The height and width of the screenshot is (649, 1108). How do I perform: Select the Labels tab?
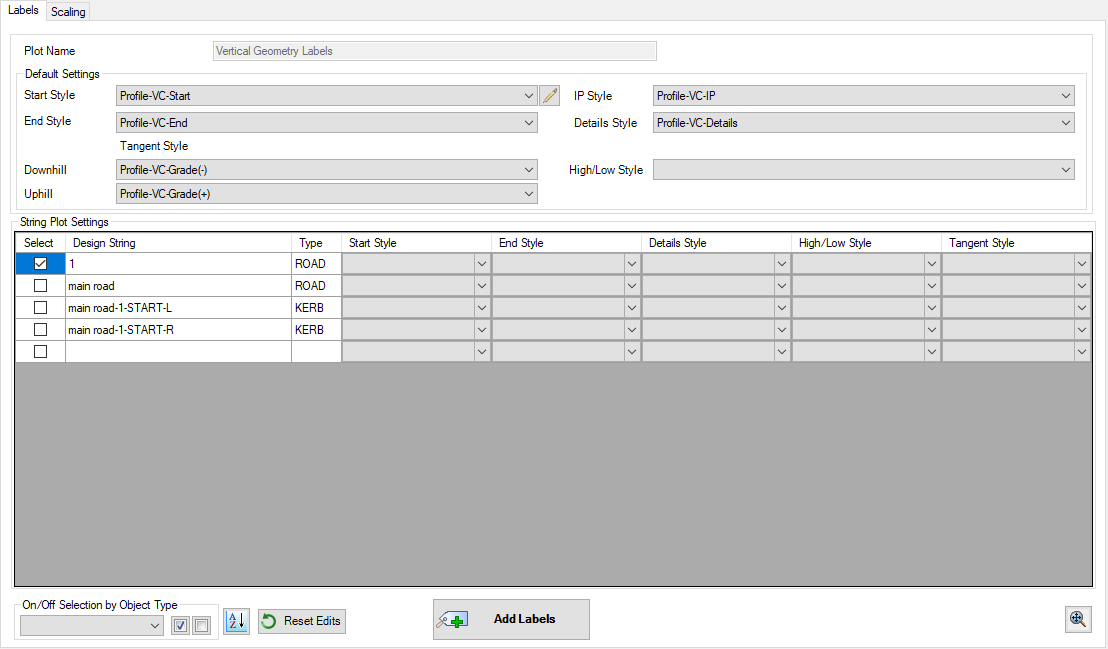[x=23, y=10]
